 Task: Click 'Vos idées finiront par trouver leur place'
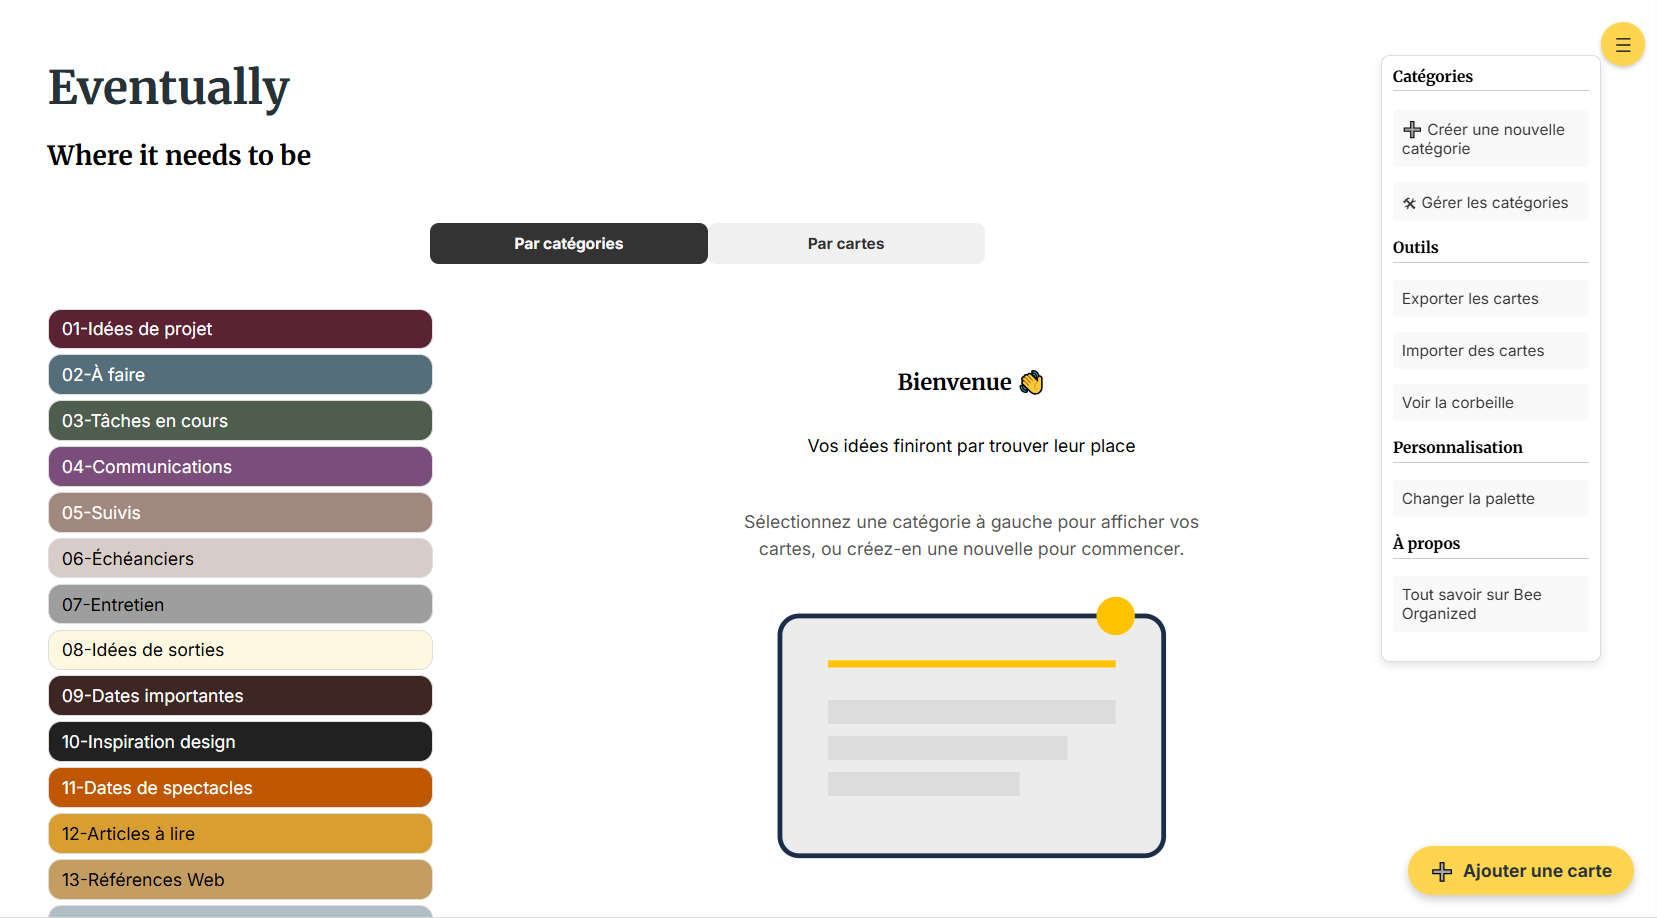[971, 446]
